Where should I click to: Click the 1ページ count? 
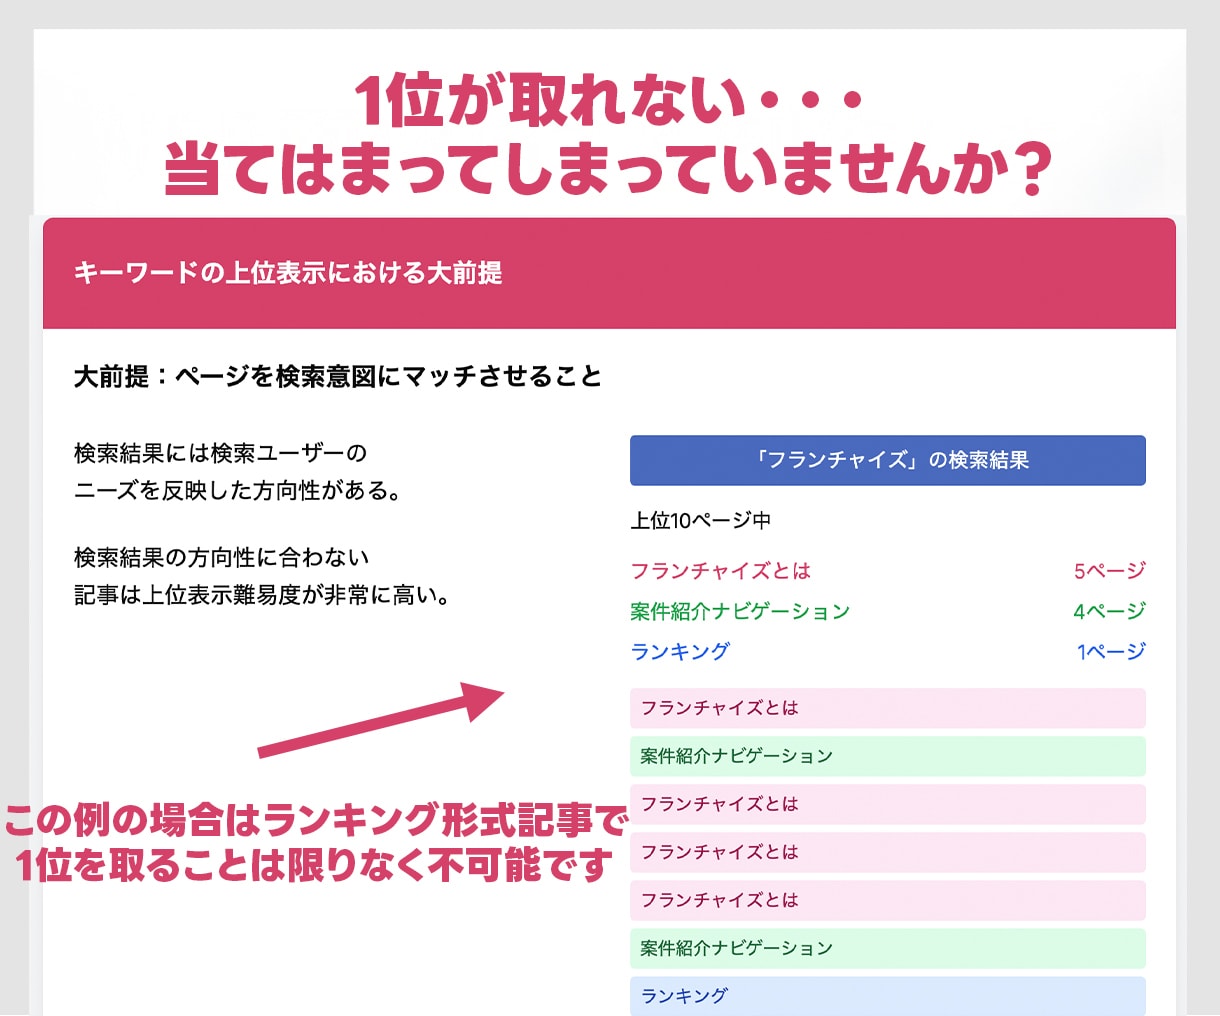[x=1111, y=651]
